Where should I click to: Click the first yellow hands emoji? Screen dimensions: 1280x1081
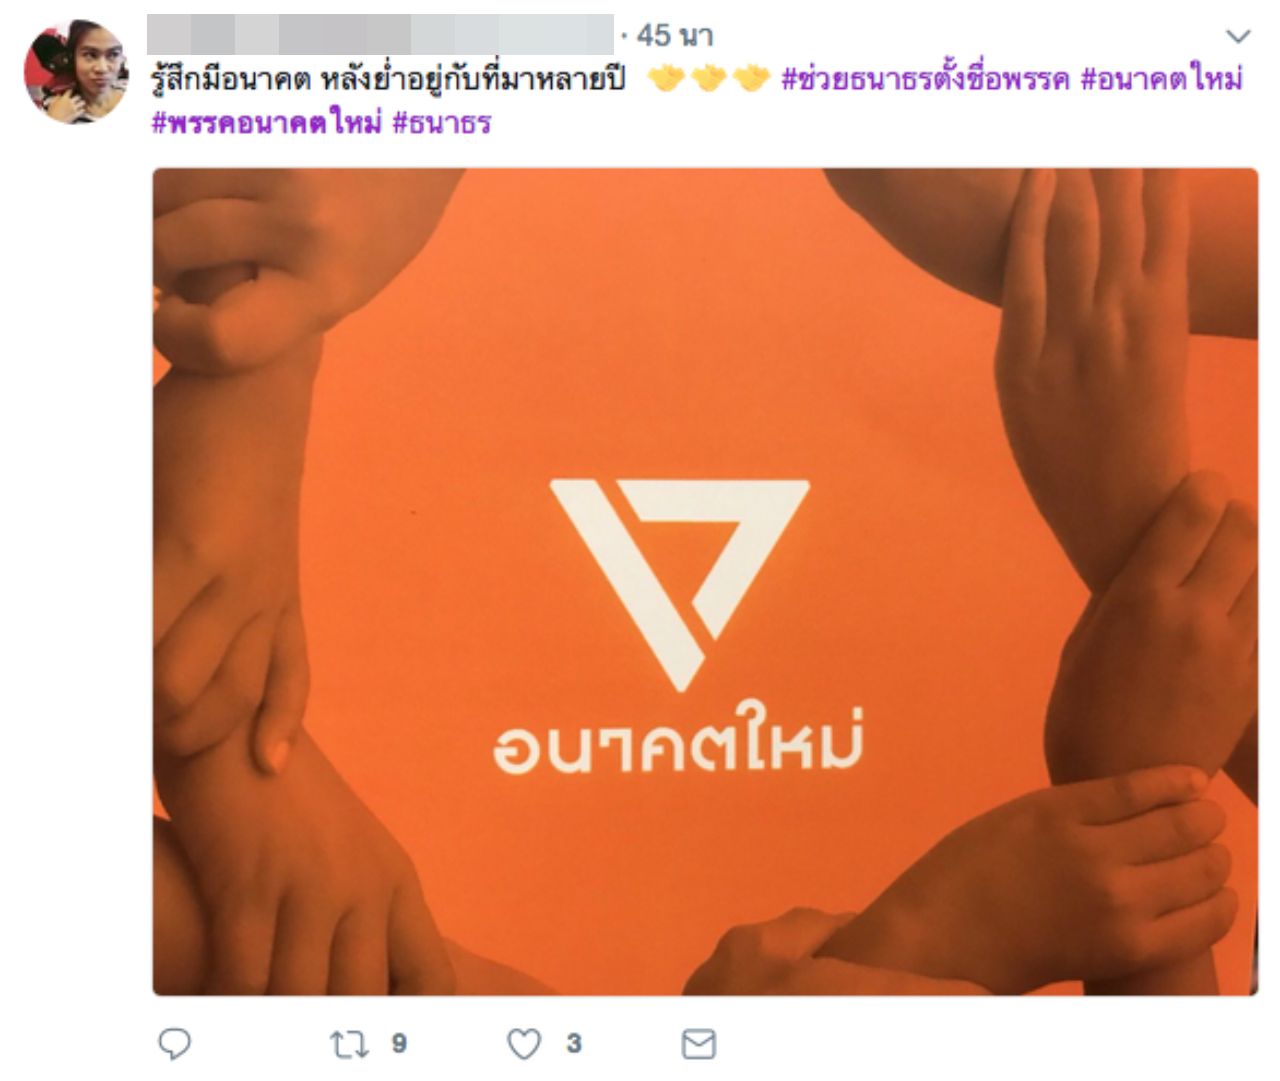point(666,78)
